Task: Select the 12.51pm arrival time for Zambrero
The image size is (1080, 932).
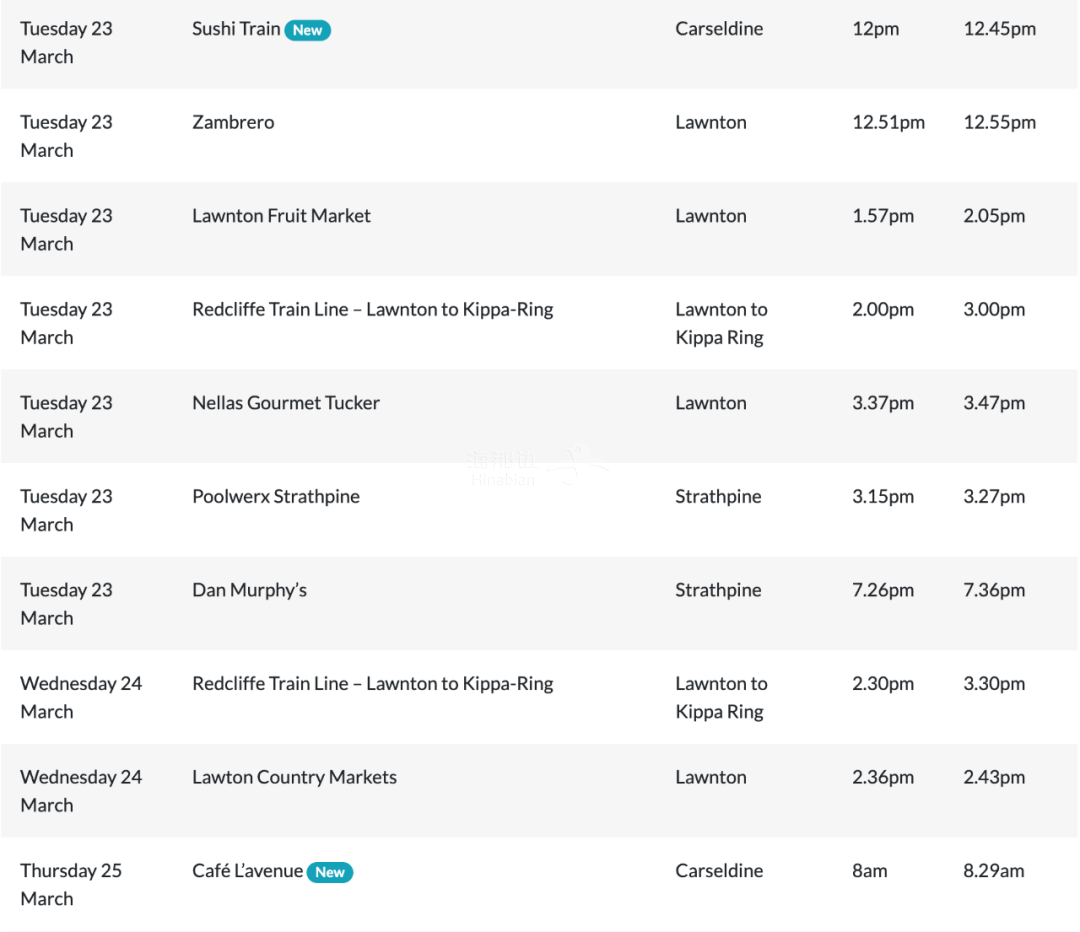Action: point(889,123)
